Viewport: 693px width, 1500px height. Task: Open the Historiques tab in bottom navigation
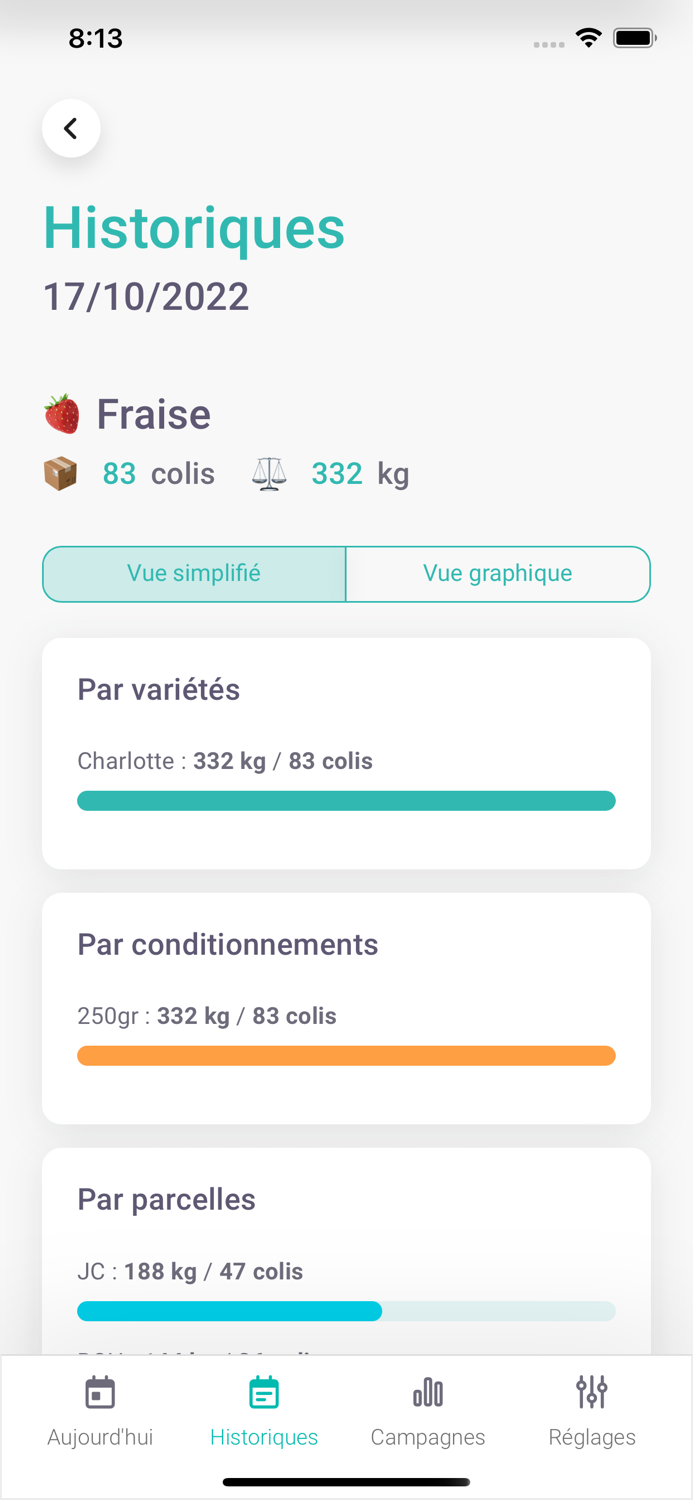point(263,1437)
